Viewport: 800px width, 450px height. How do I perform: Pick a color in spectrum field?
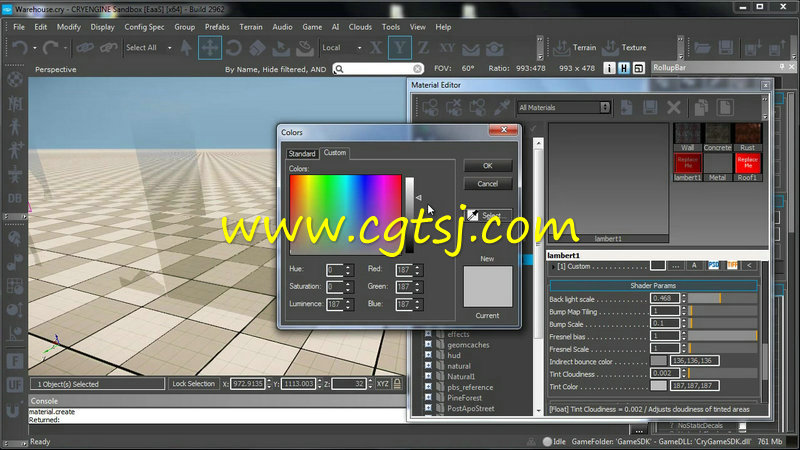click(x=345, y=214)
